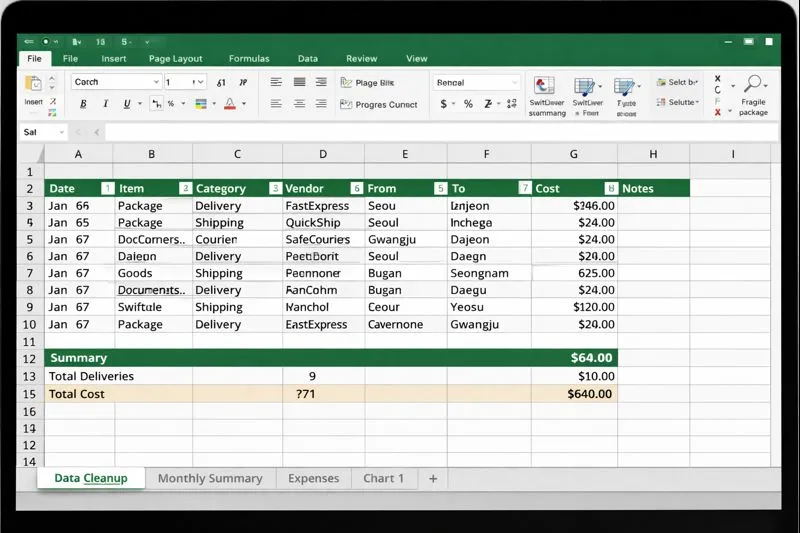
Task: Click the formula bar input field
Action: click(400, 132)
